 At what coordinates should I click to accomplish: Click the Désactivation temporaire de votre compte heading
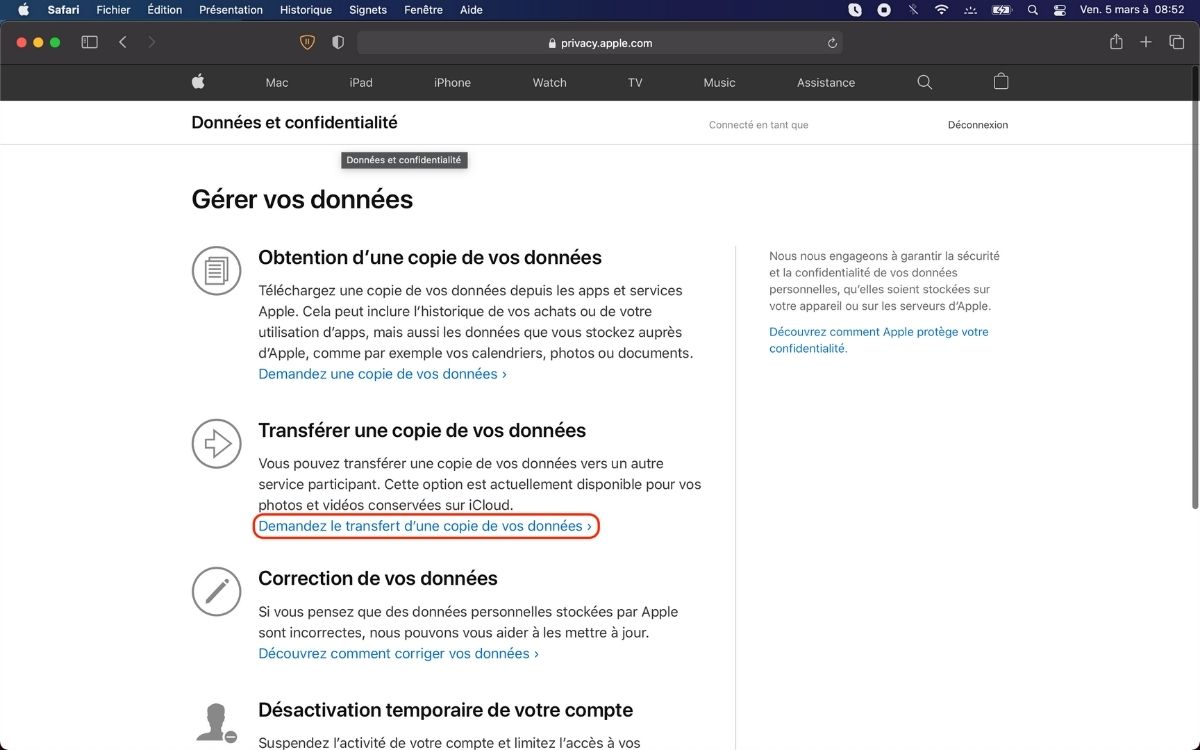446,711
